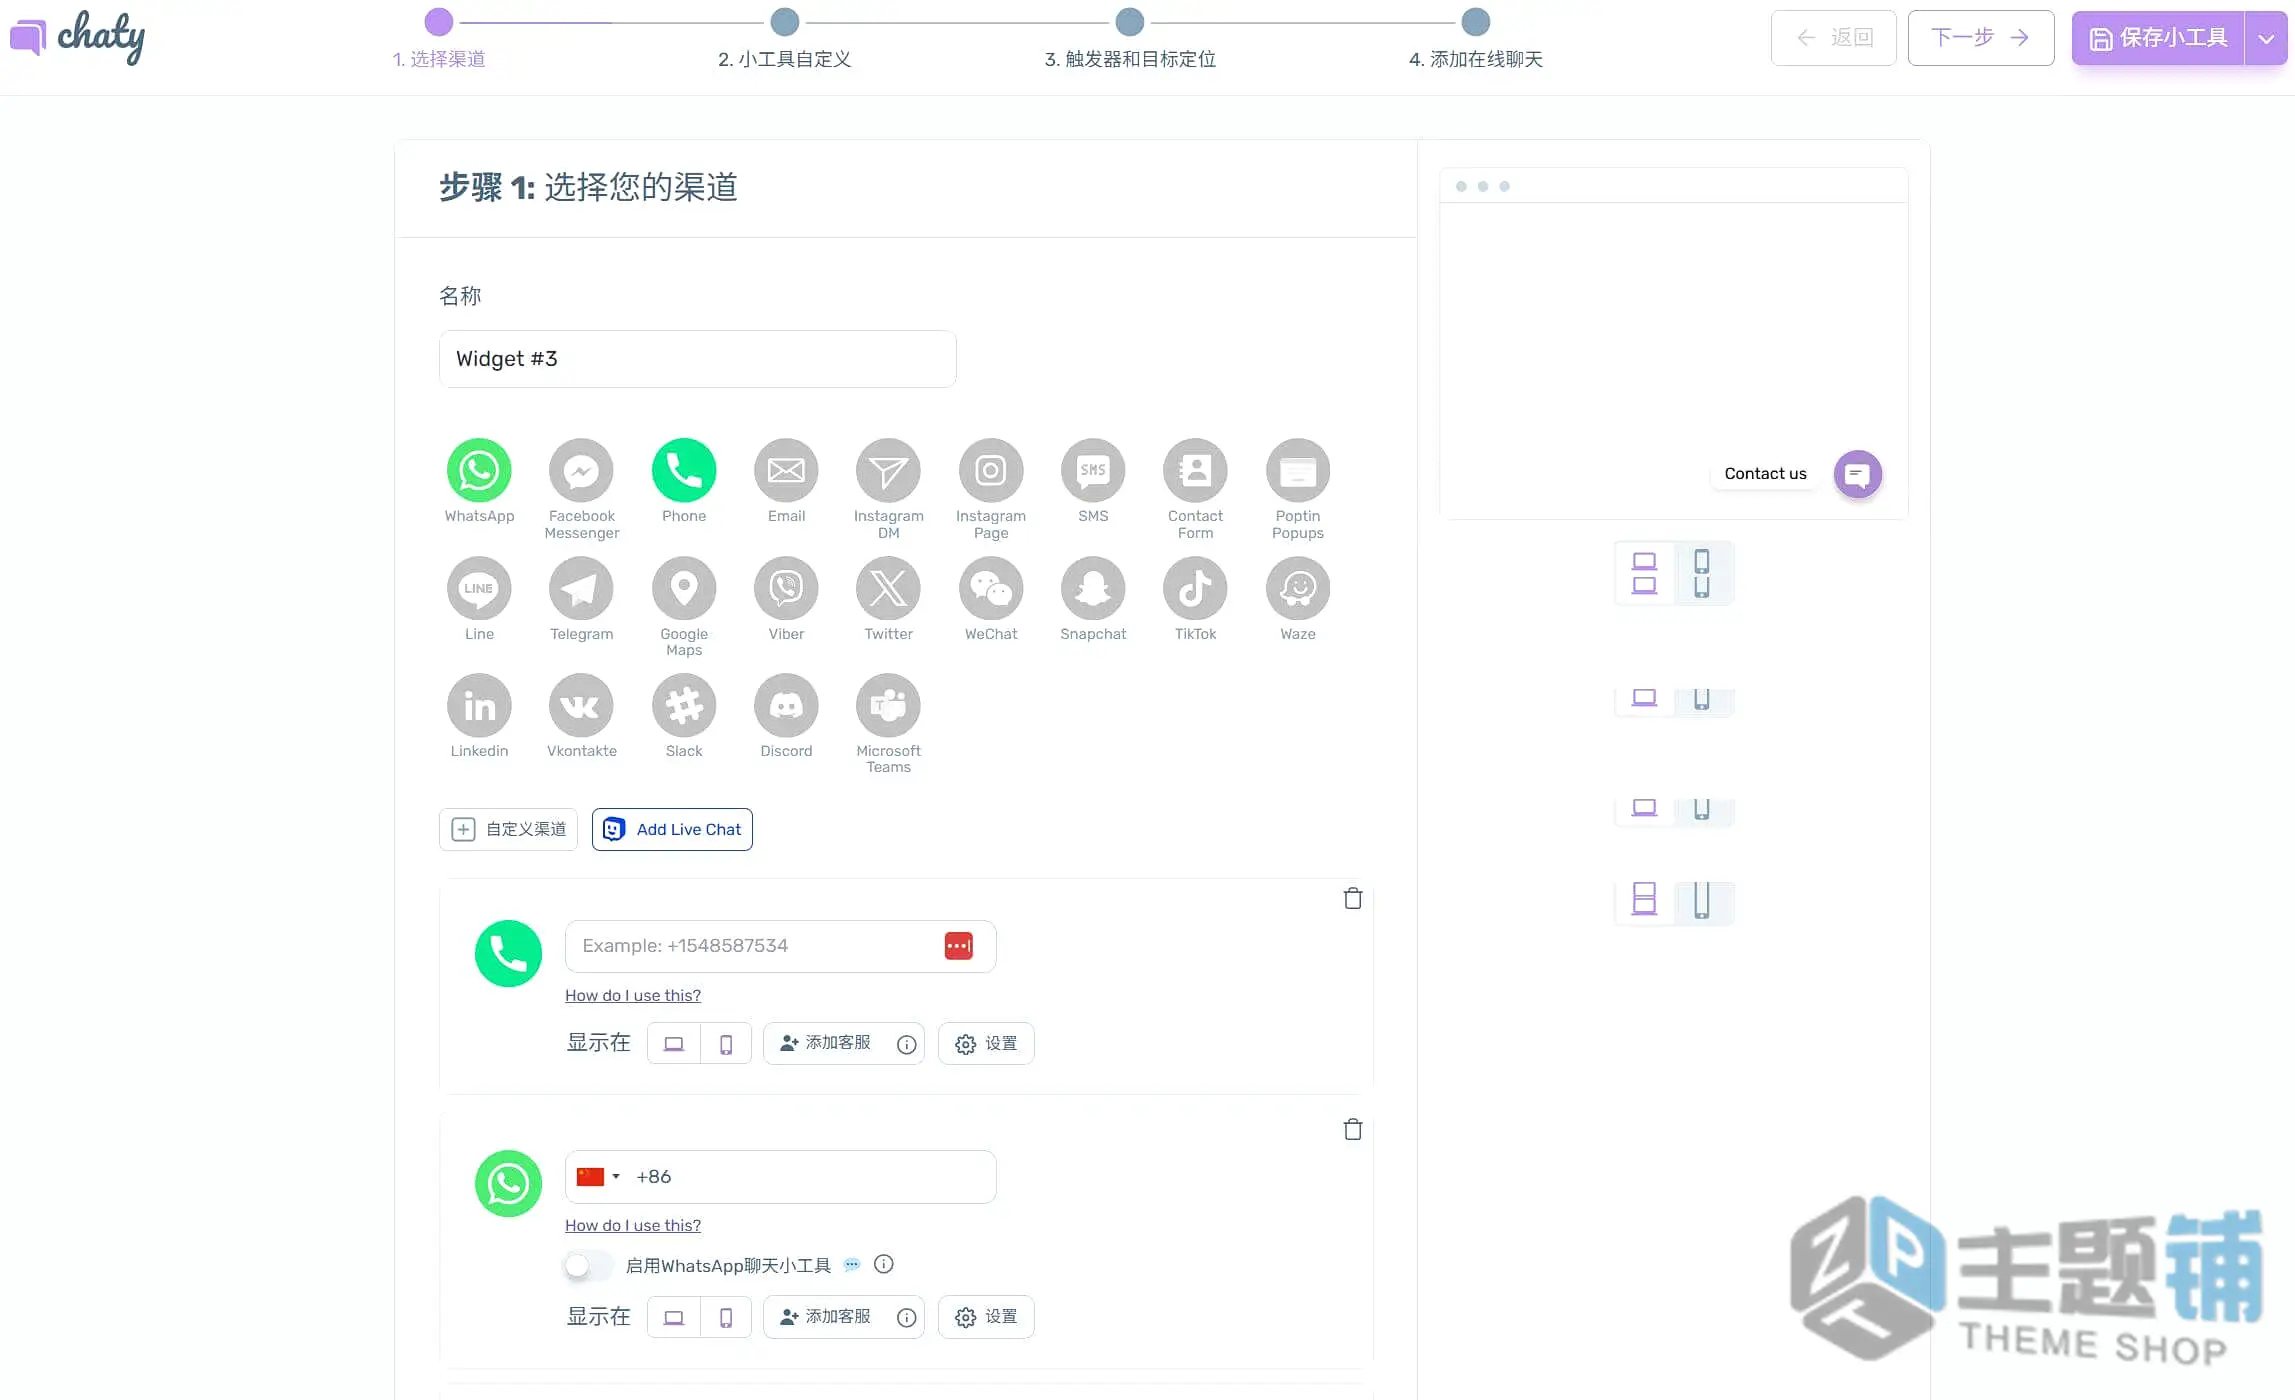Add the Telegram channel

click(581, 588)
